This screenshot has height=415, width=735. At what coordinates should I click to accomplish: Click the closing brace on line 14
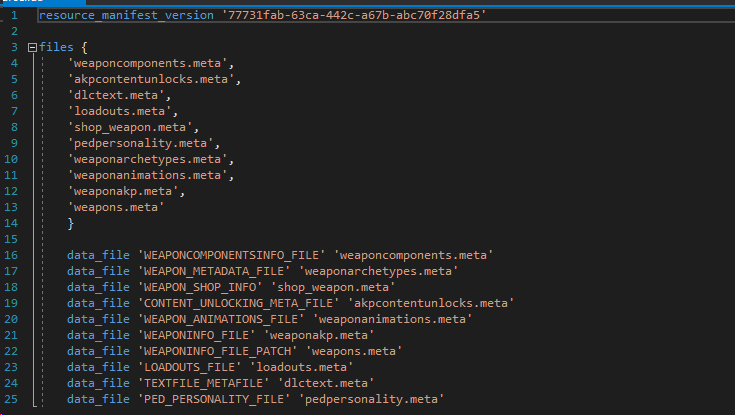tap(71, 223)
